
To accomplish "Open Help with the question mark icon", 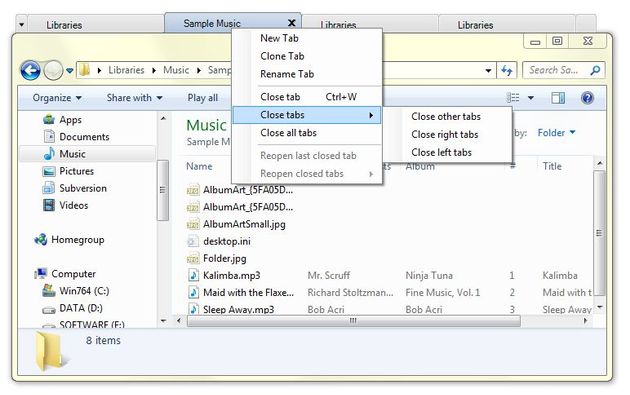I will click(x=587, y=98).
